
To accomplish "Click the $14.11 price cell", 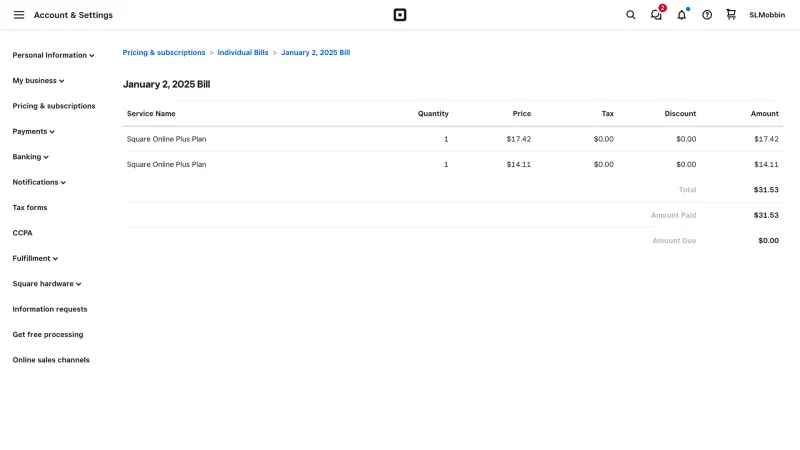I will tap(518, 164).
